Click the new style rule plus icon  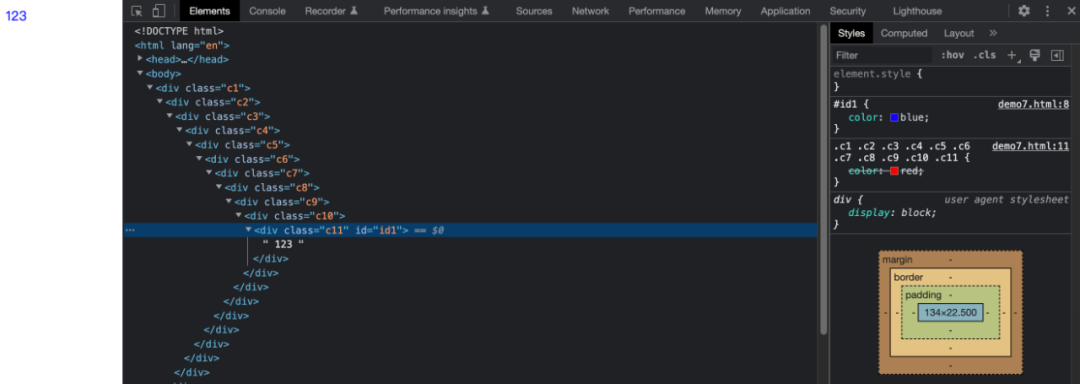tap(1012, 55)
